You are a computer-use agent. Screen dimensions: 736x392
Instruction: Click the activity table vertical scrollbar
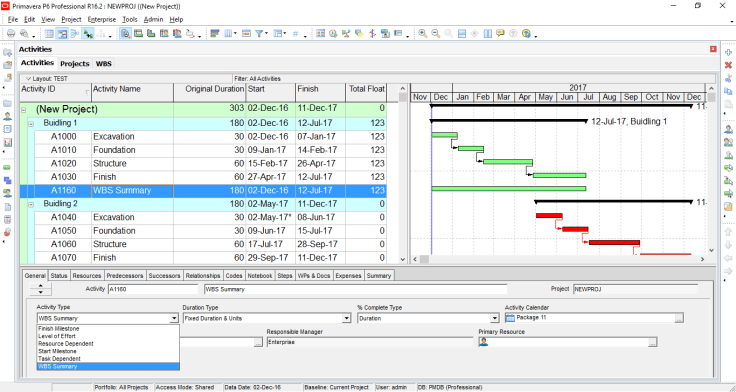pyautogui.click(x=403, y=174)
